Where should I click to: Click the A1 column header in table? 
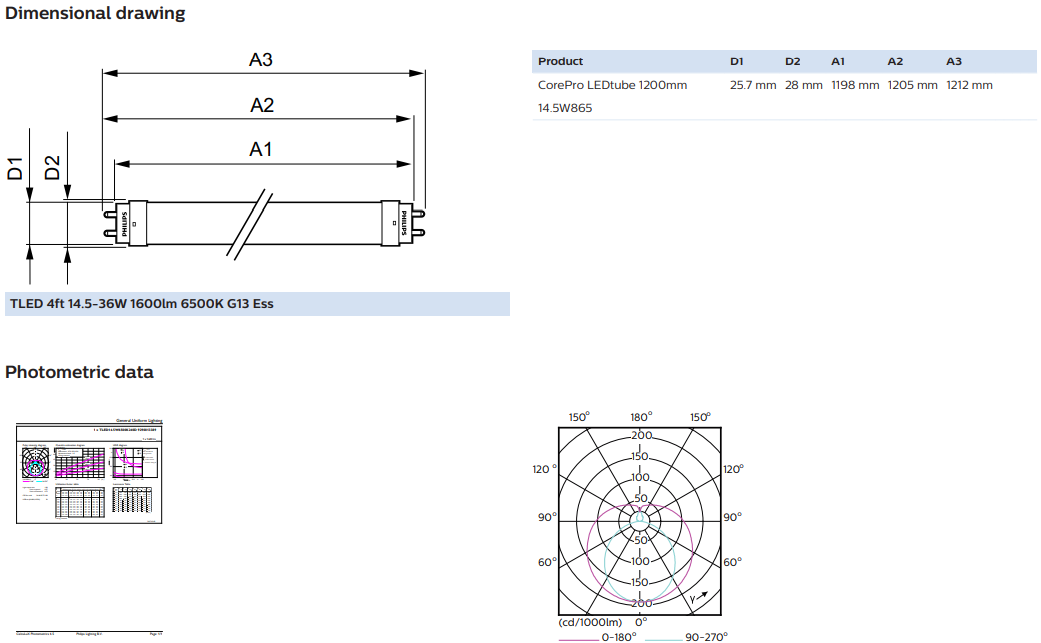(838, 61)
